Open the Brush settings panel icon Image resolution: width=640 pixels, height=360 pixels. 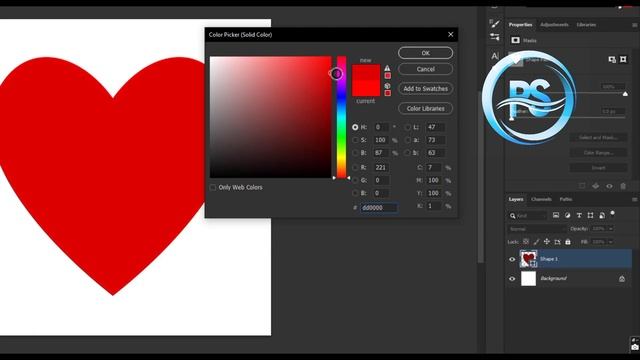(494, 23)
